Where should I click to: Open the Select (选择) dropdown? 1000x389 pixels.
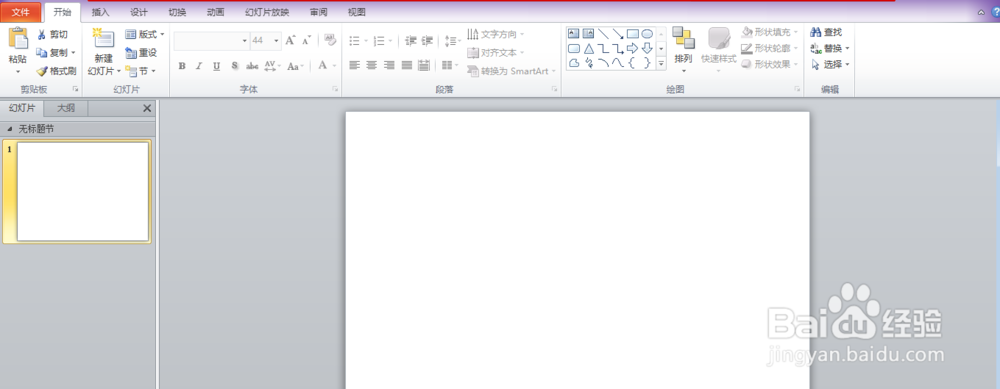click(x=830, y=64)
